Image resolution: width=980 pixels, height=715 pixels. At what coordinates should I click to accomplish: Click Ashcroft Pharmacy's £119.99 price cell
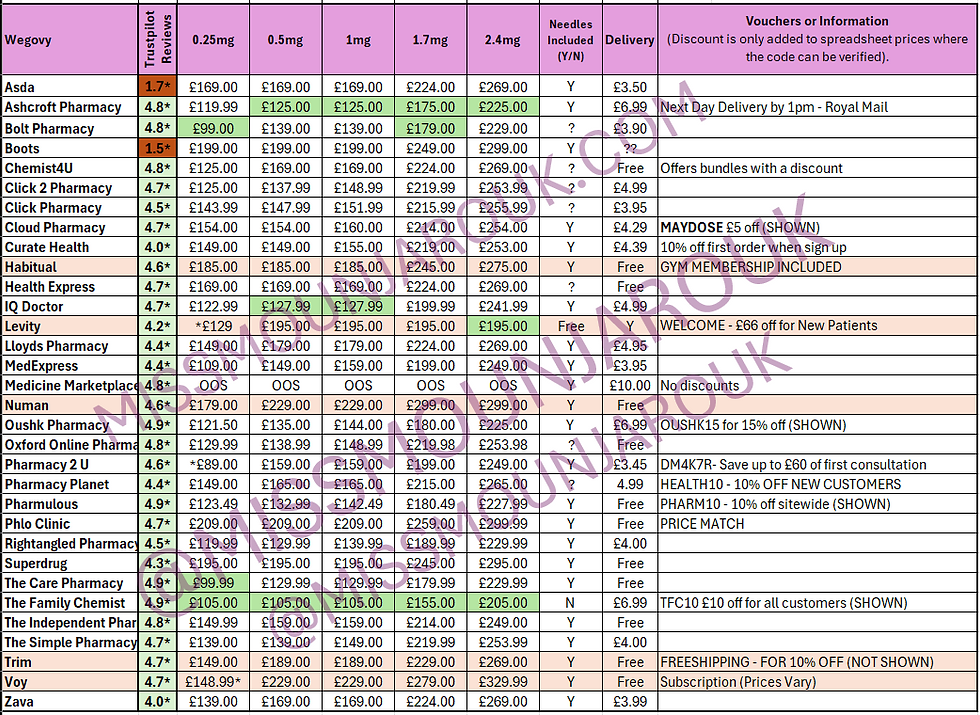pyautogui.click(x=213, y=107)
